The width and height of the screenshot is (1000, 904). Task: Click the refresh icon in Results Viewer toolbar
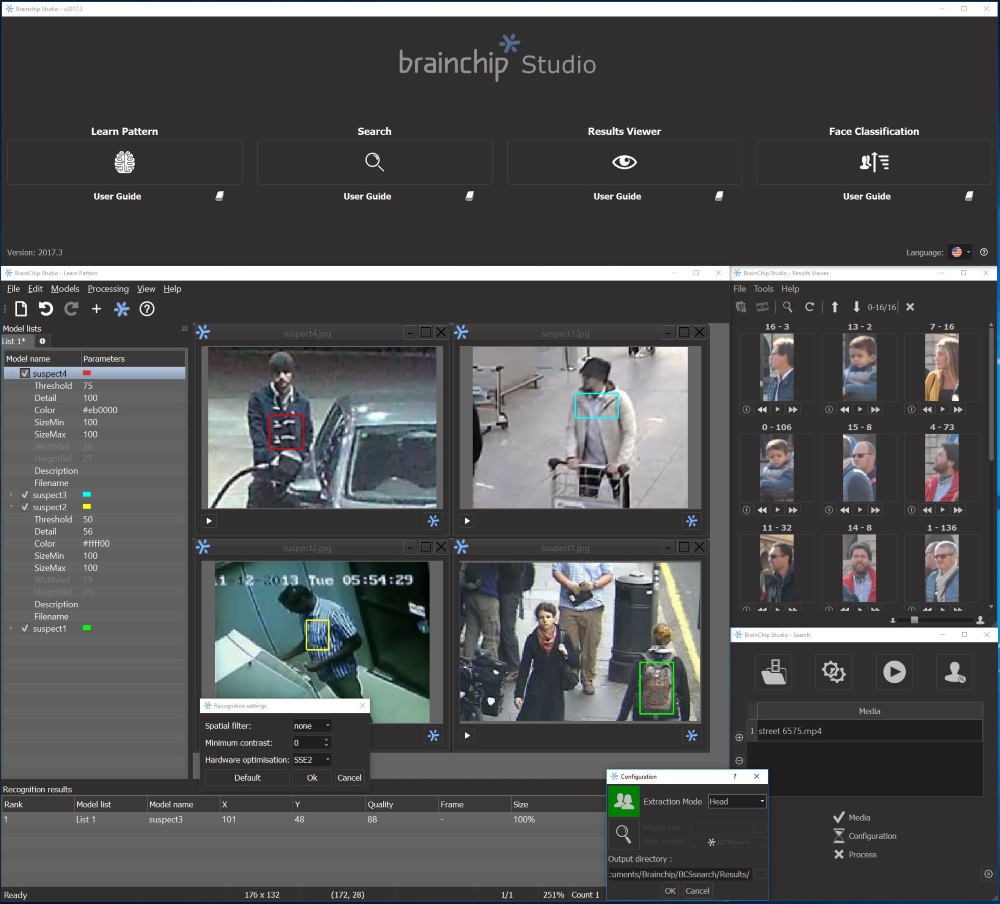[x=810, y=307]
